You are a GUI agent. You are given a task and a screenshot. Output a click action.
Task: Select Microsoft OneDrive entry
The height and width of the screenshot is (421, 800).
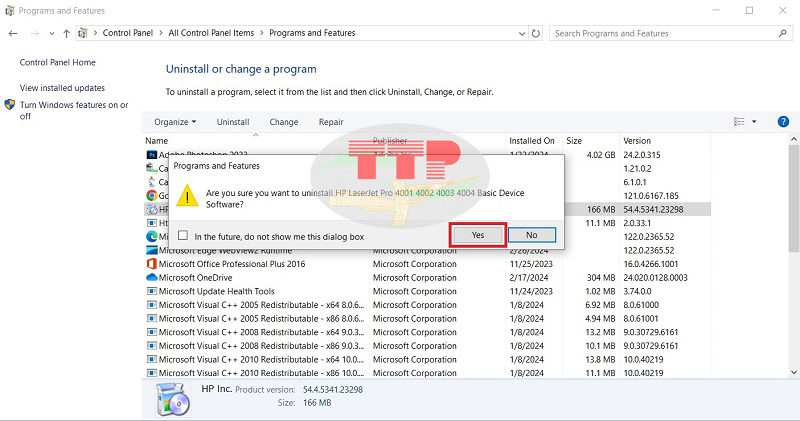pos(195,278)
